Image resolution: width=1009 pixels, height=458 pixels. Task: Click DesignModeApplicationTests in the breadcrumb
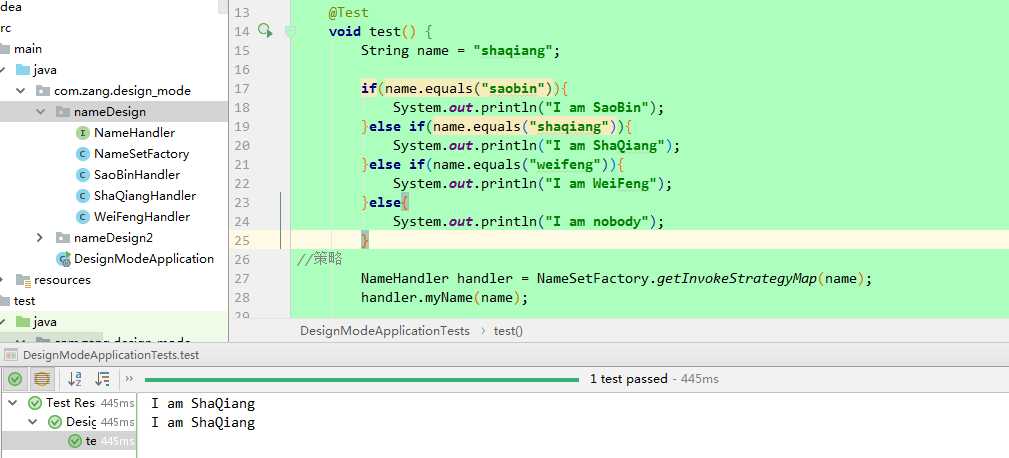[x=385, y=331]
